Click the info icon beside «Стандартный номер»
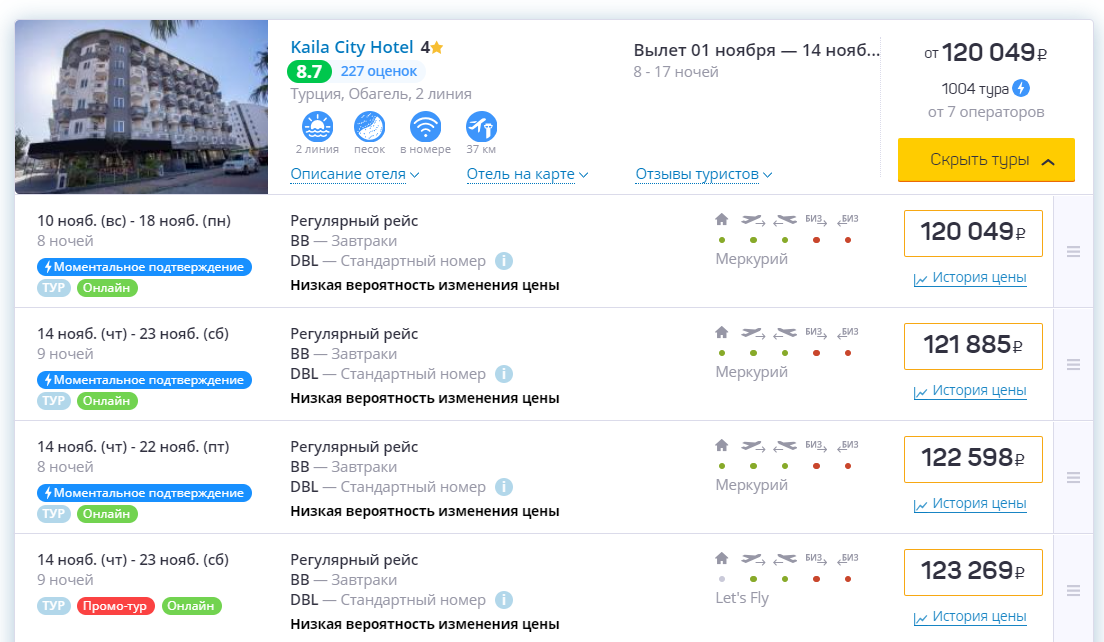Image resolution: width=1104 pixels, height=642 pixels. tap(504, 260)
